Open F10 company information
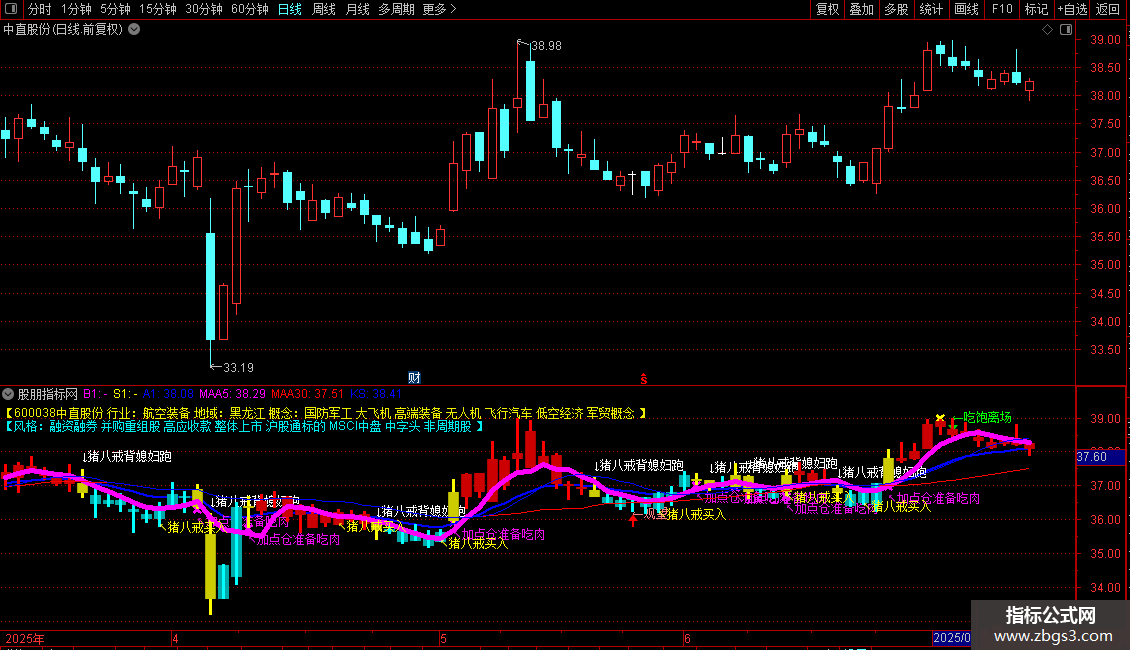 1002,9
